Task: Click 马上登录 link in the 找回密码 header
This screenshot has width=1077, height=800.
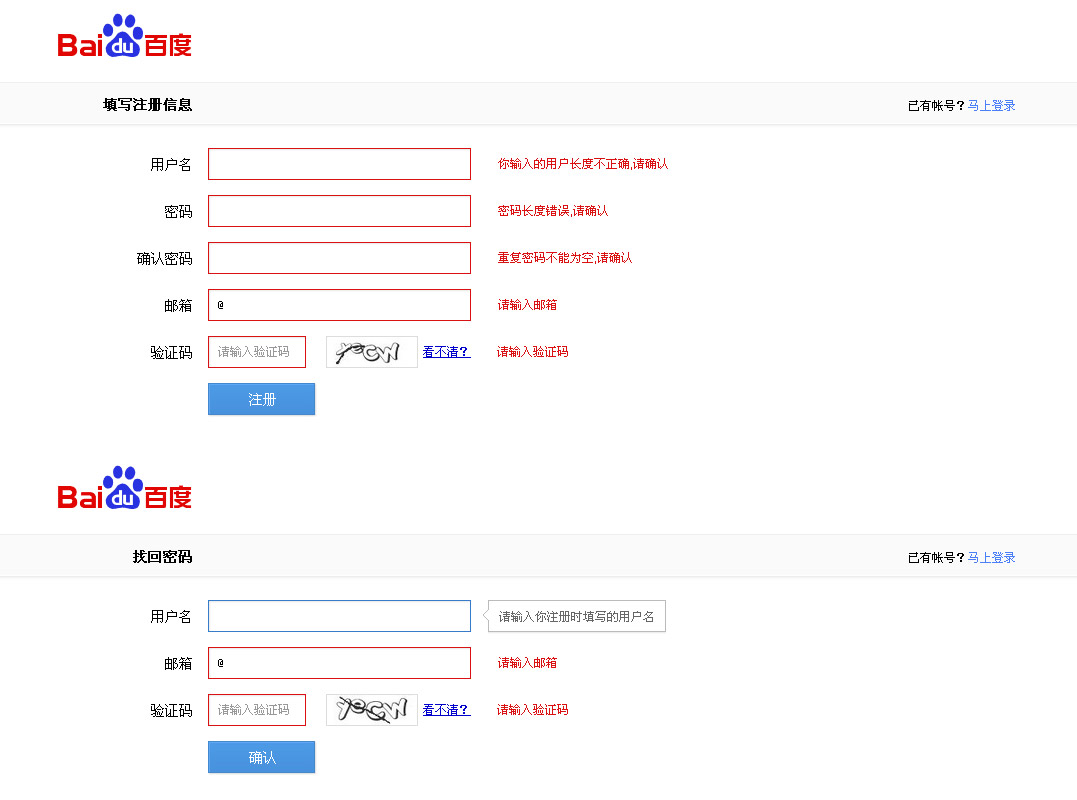Action: pyautogui.click(x=991, y=557)
